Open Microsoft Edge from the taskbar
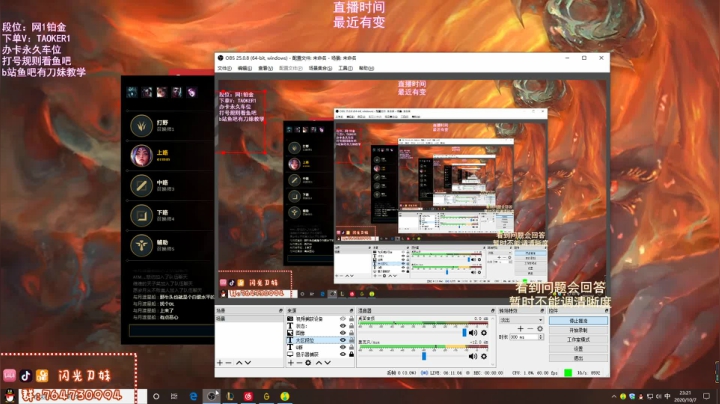720x404 pixels. 193,396
